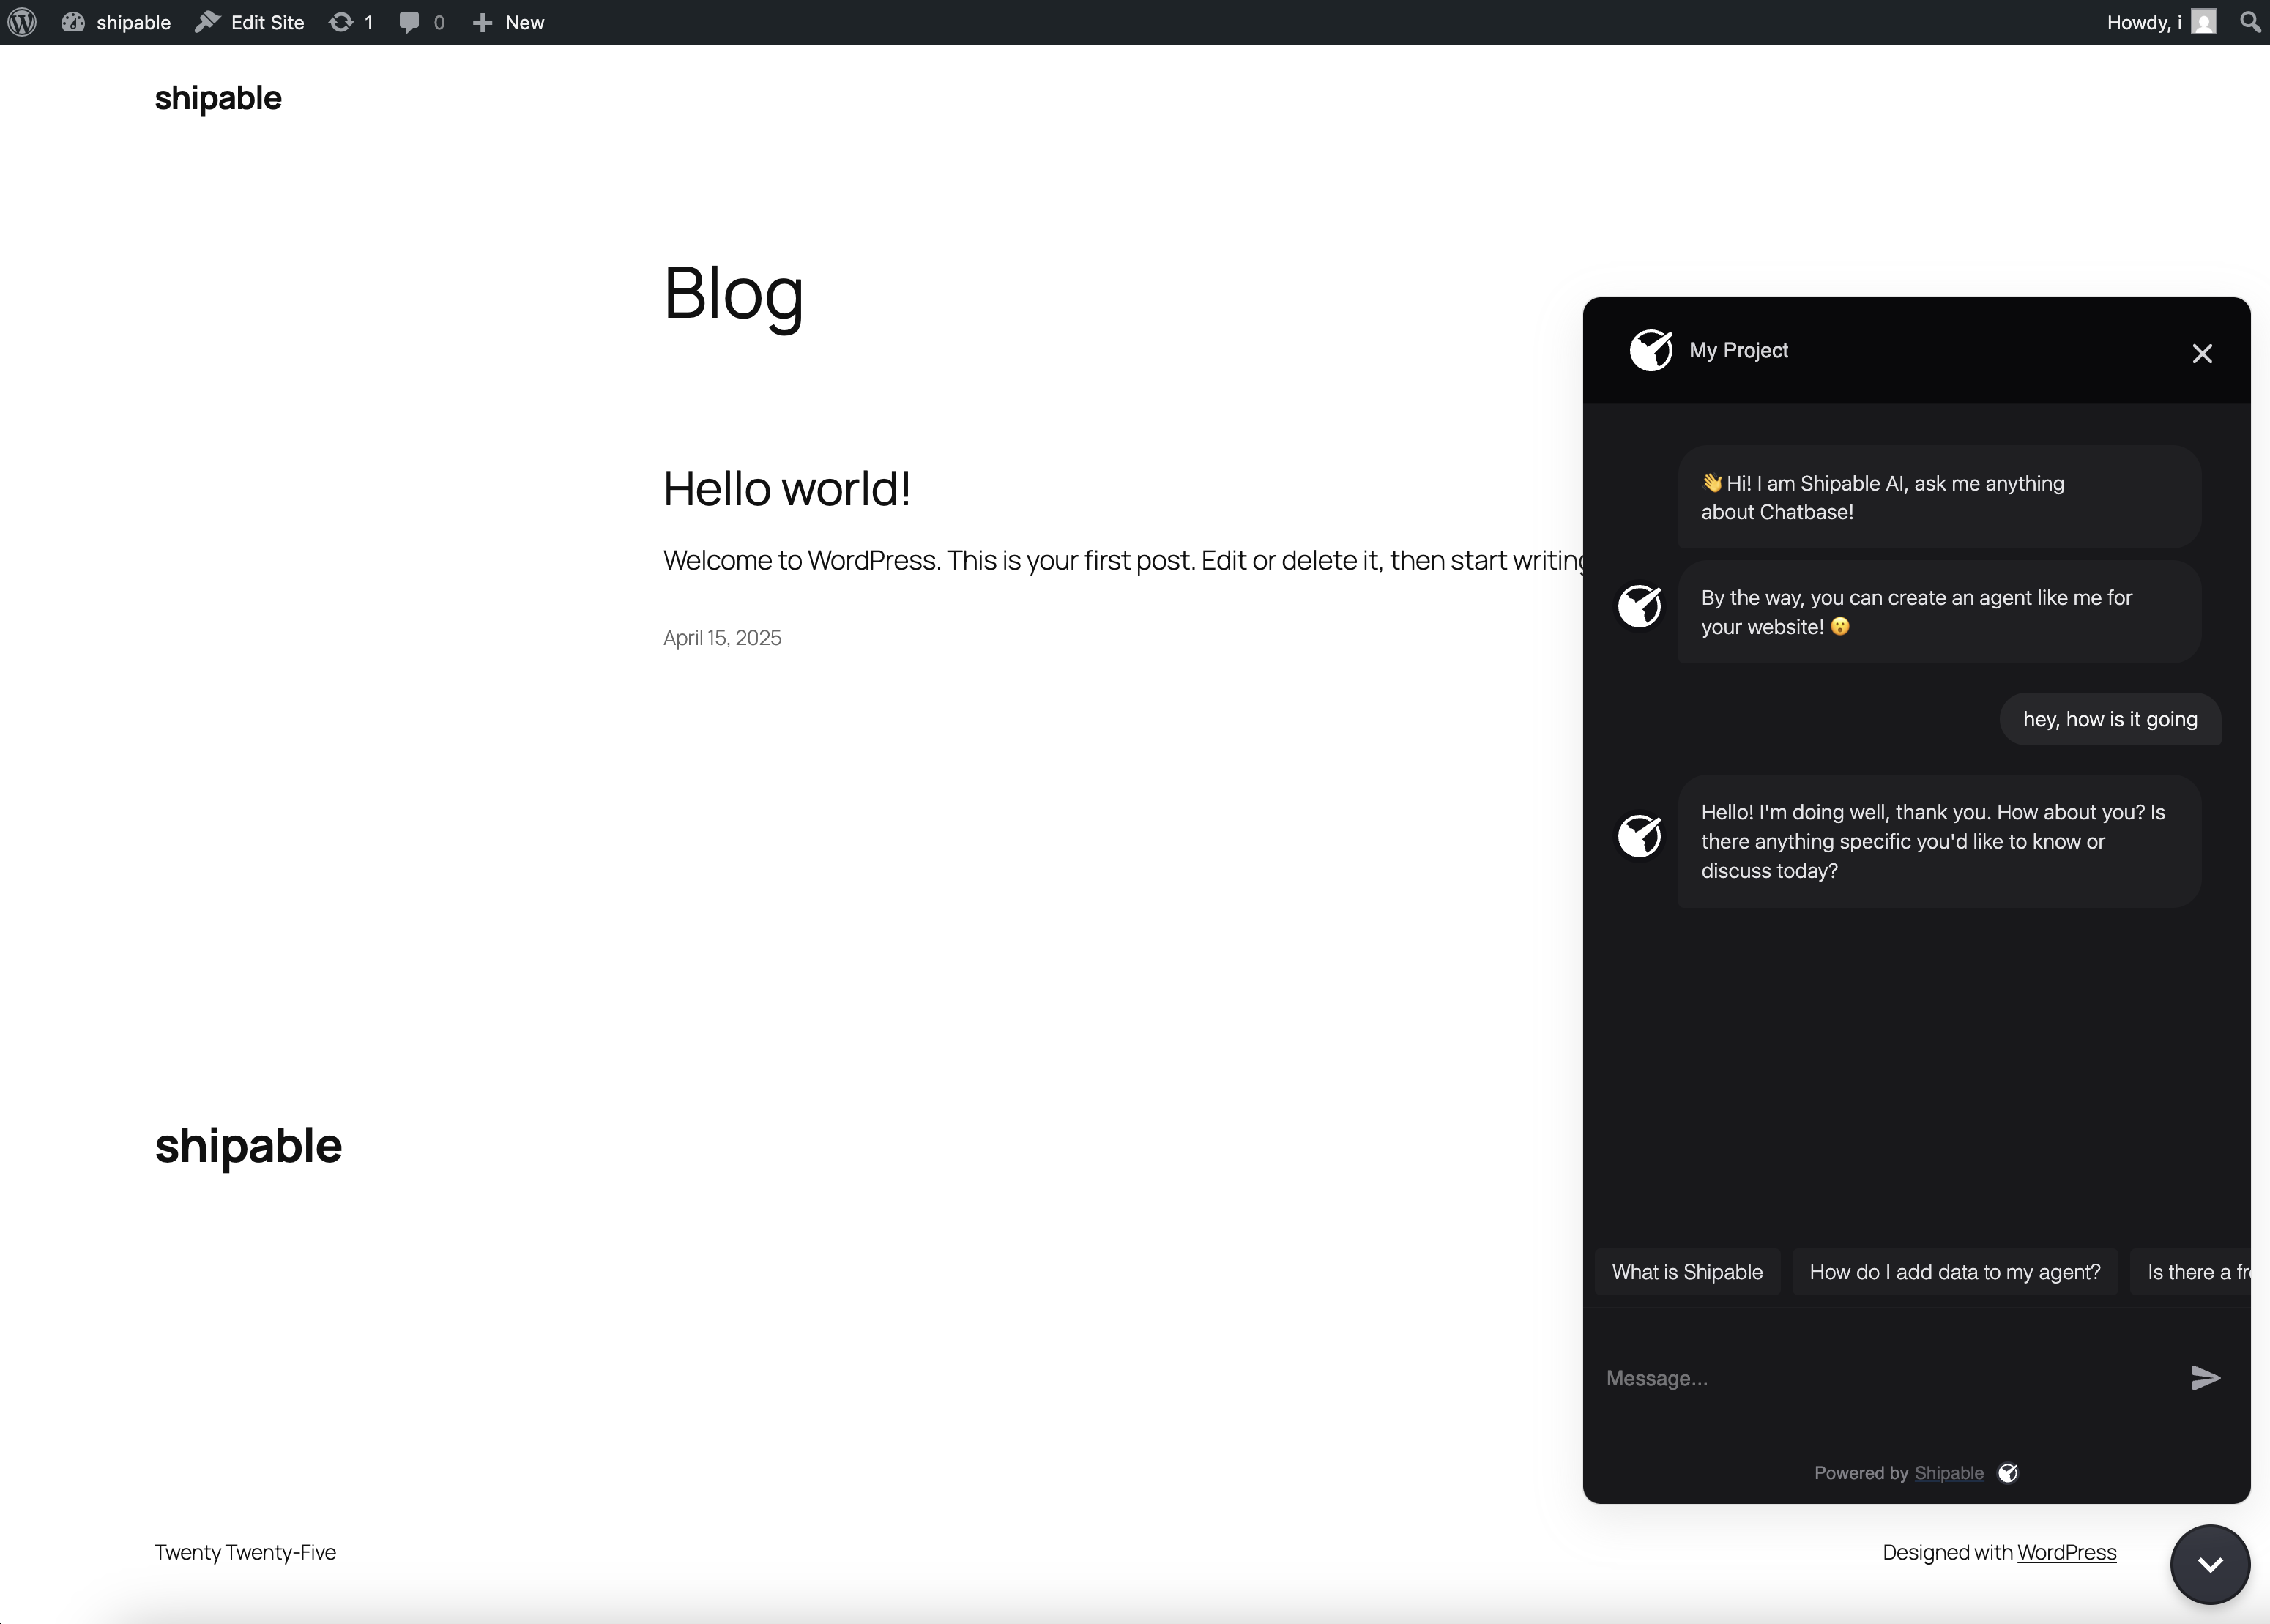Click the Hi! I am Shipable AI message
This screenshot has width=2270, height=1624.
point(1939,497)
